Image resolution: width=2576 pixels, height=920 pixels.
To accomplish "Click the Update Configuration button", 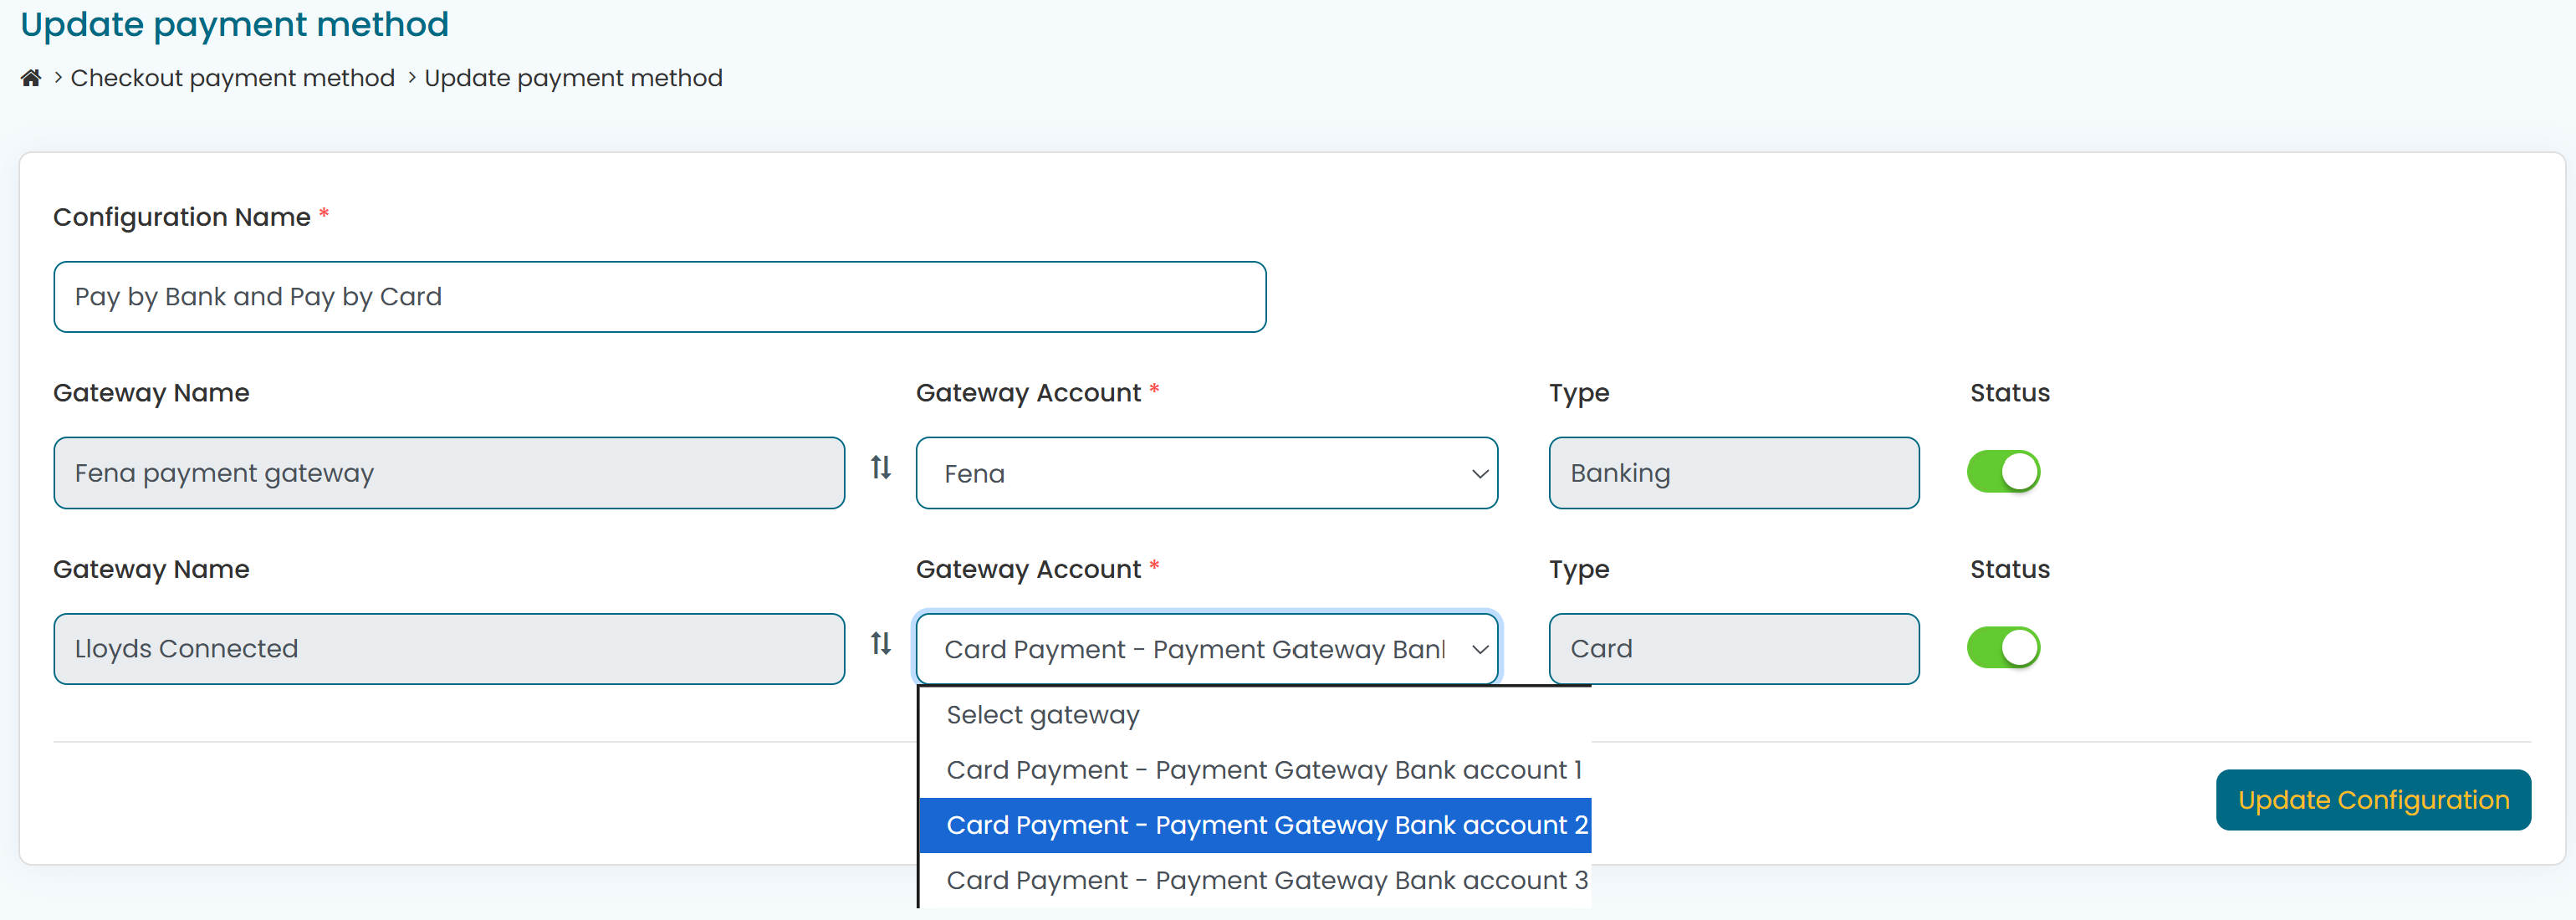I will (2372, 799).
